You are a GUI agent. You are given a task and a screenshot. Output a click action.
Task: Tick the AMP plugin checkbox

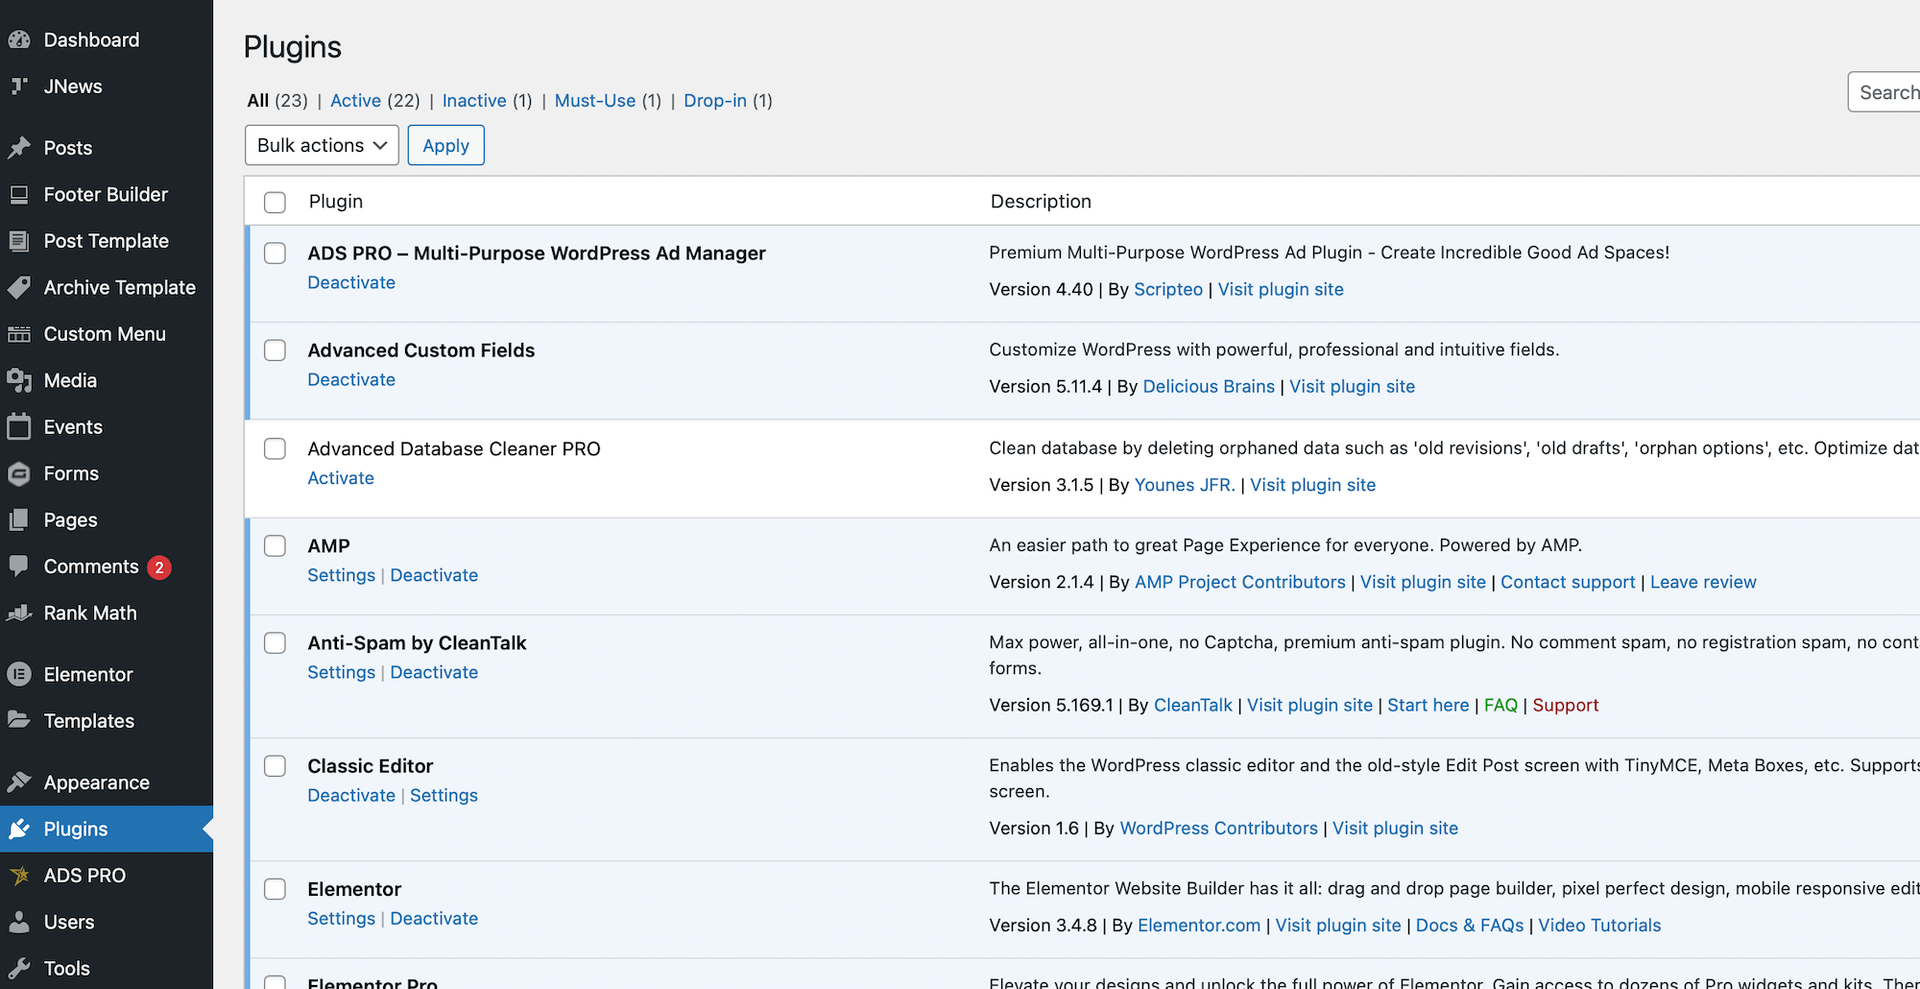(275, 546)
